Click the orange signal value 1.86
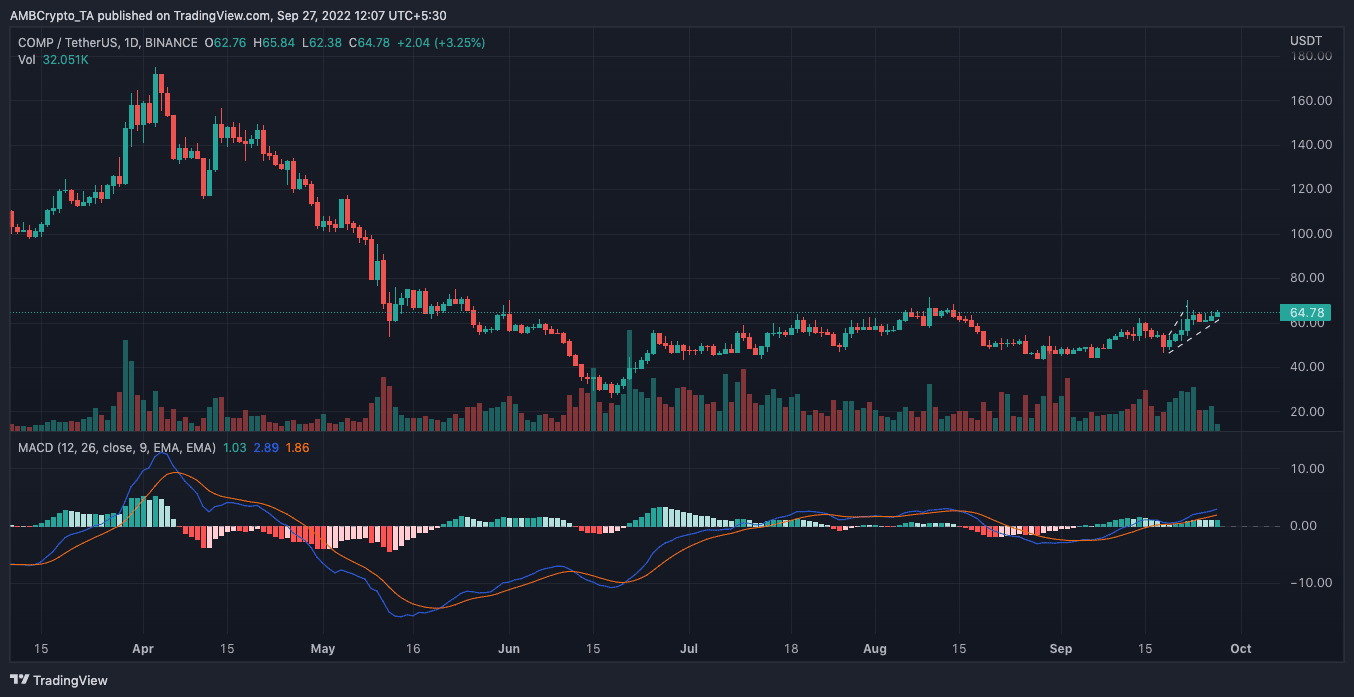The image size is (1354, 697). (297, 447)
